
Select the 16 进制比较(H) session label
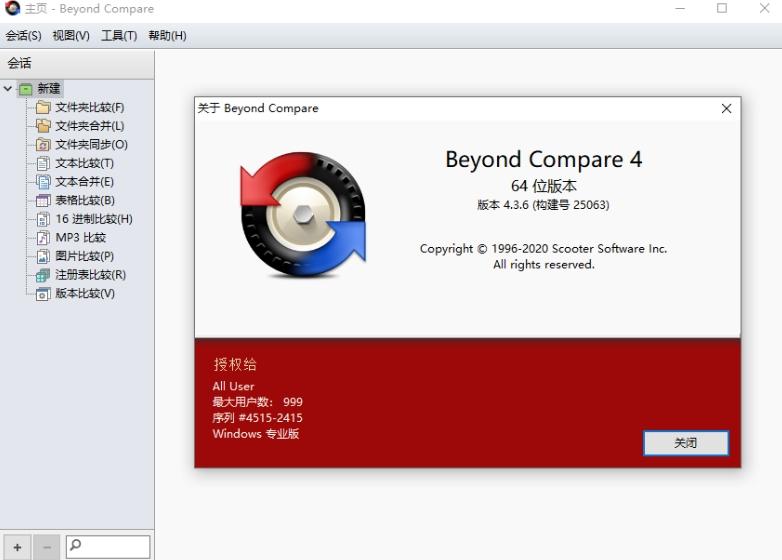pos(94,219)
